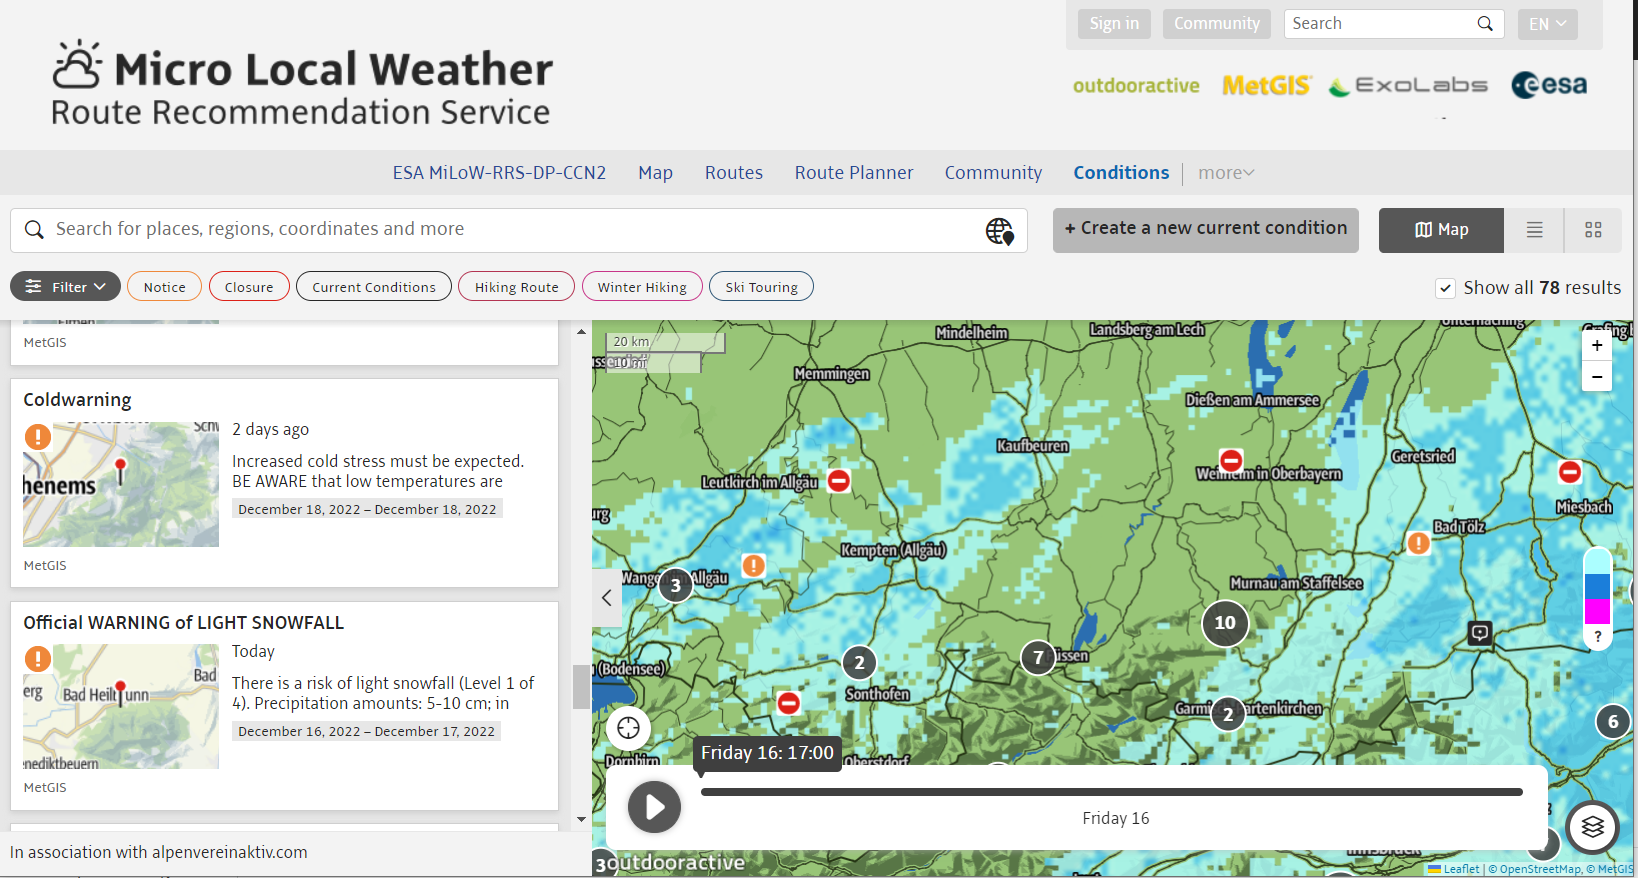The height and width of the screenshot is (878, 1638).
Task: Click the Coldwarning map thumbnail
Action: click(121, 484)
